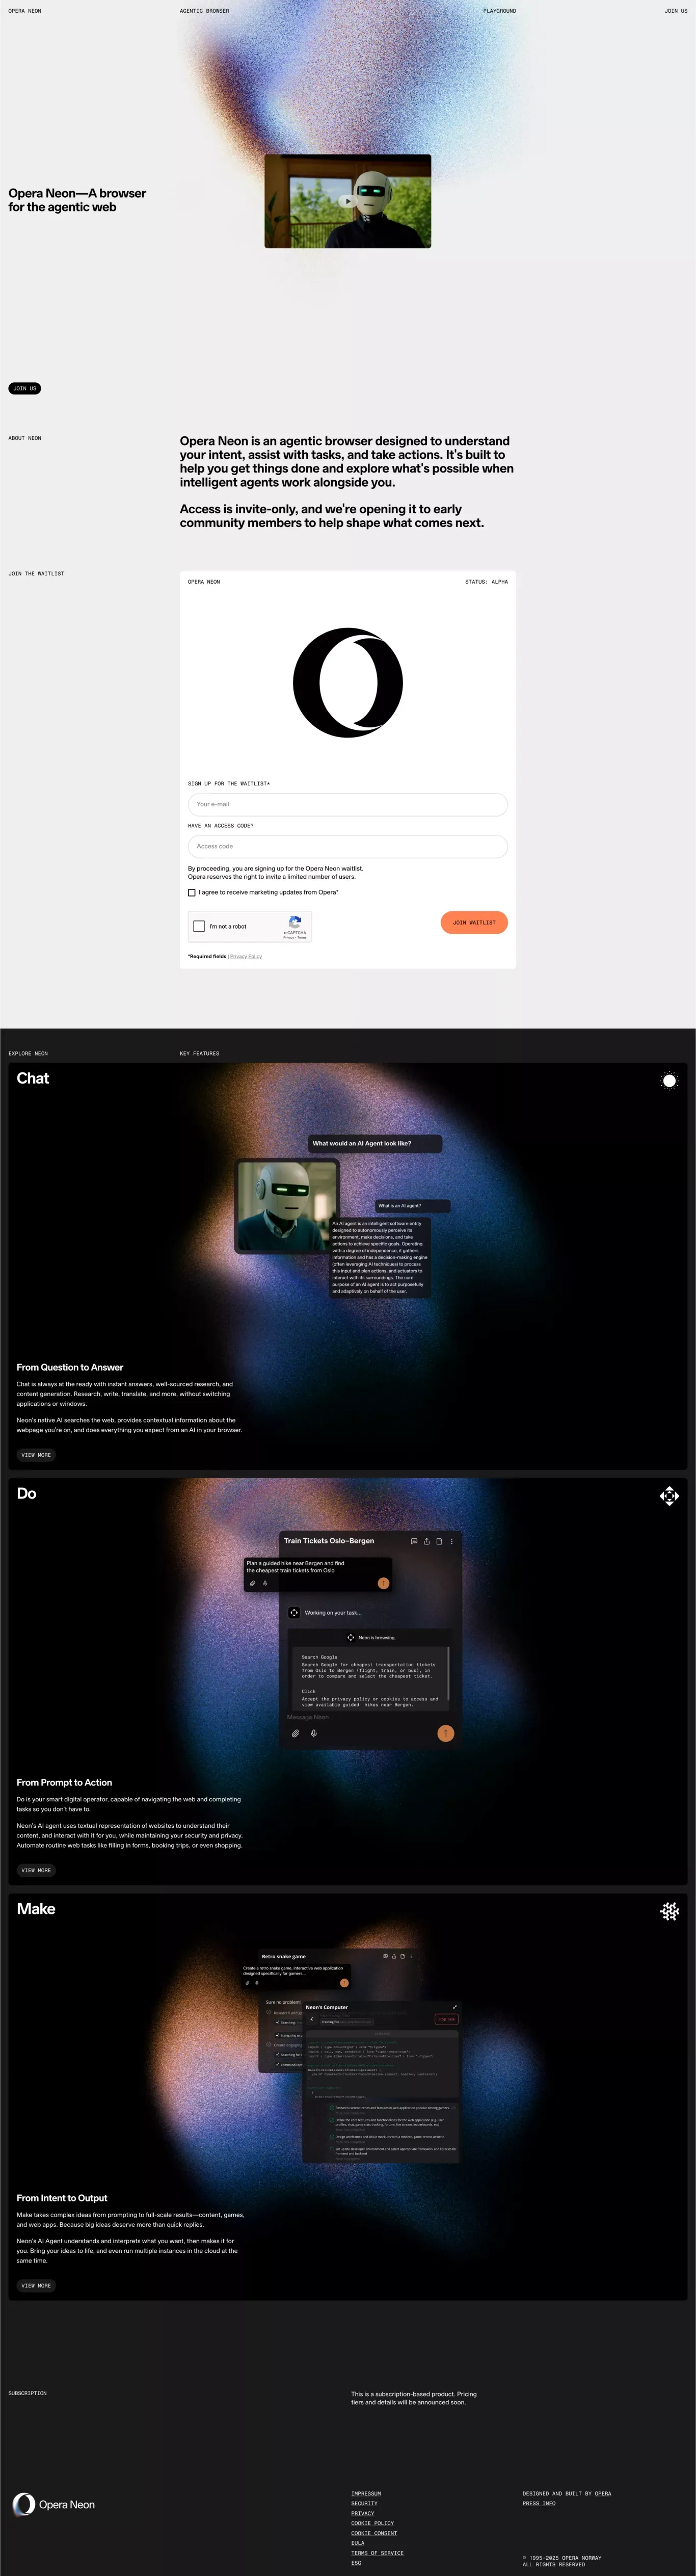696x2576 pixels.
Task: Click Join Us in top navigation
Action: (x=676, y=11)
